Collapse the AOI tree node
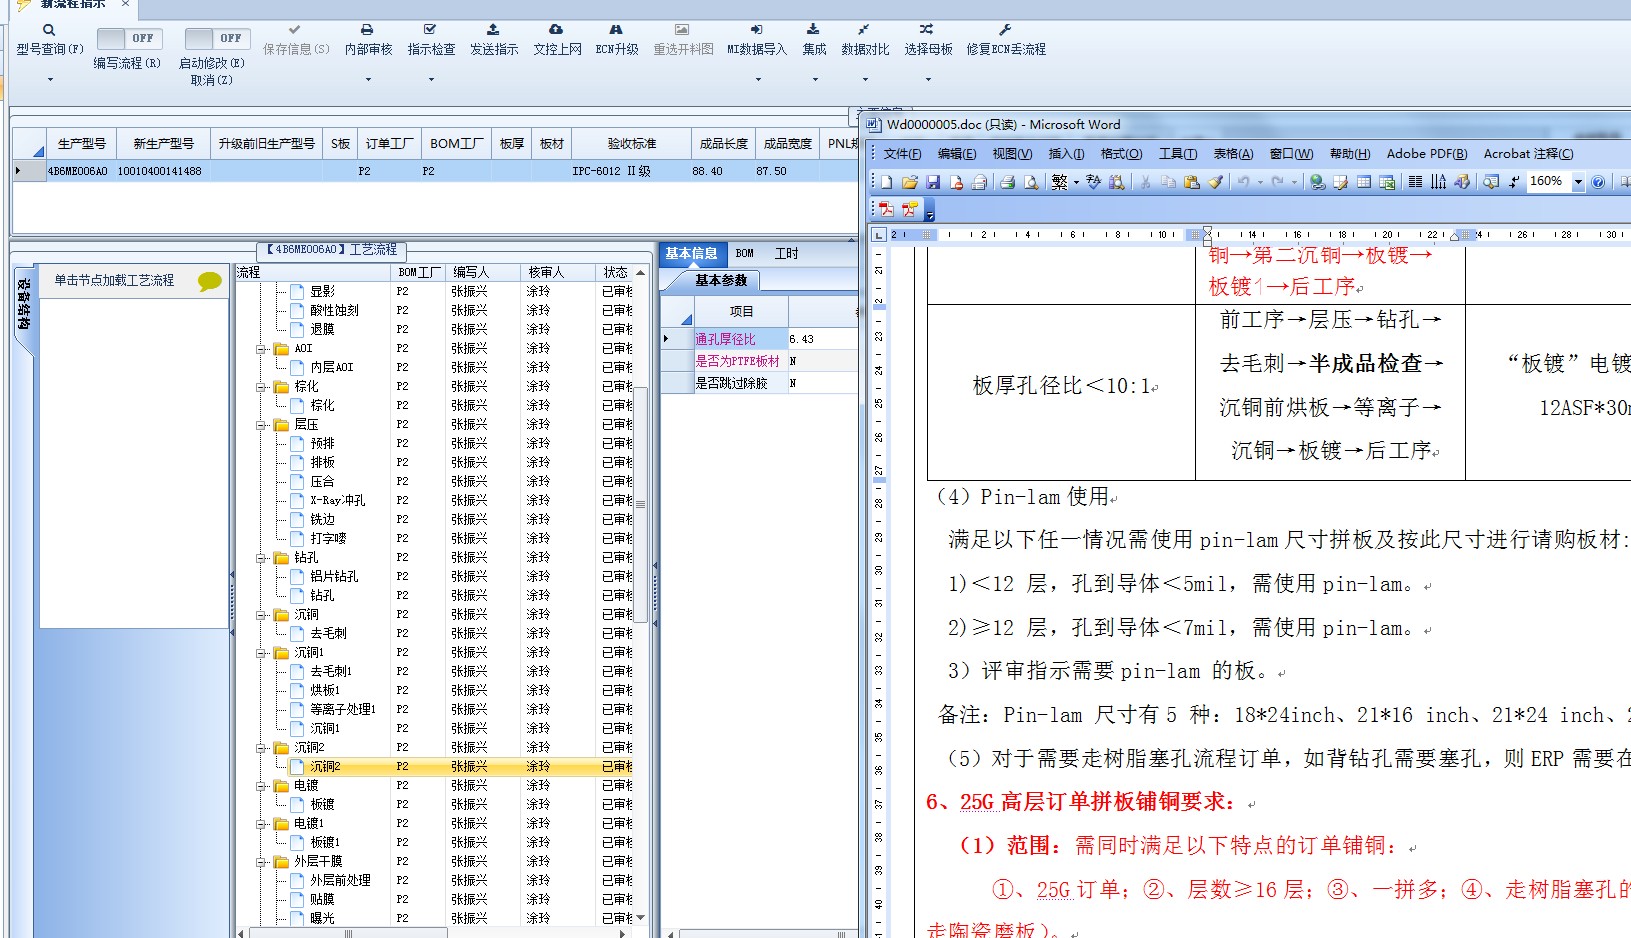Image resolution: width=1631 pixels, height=938 pixels. [x=261, y=349]
